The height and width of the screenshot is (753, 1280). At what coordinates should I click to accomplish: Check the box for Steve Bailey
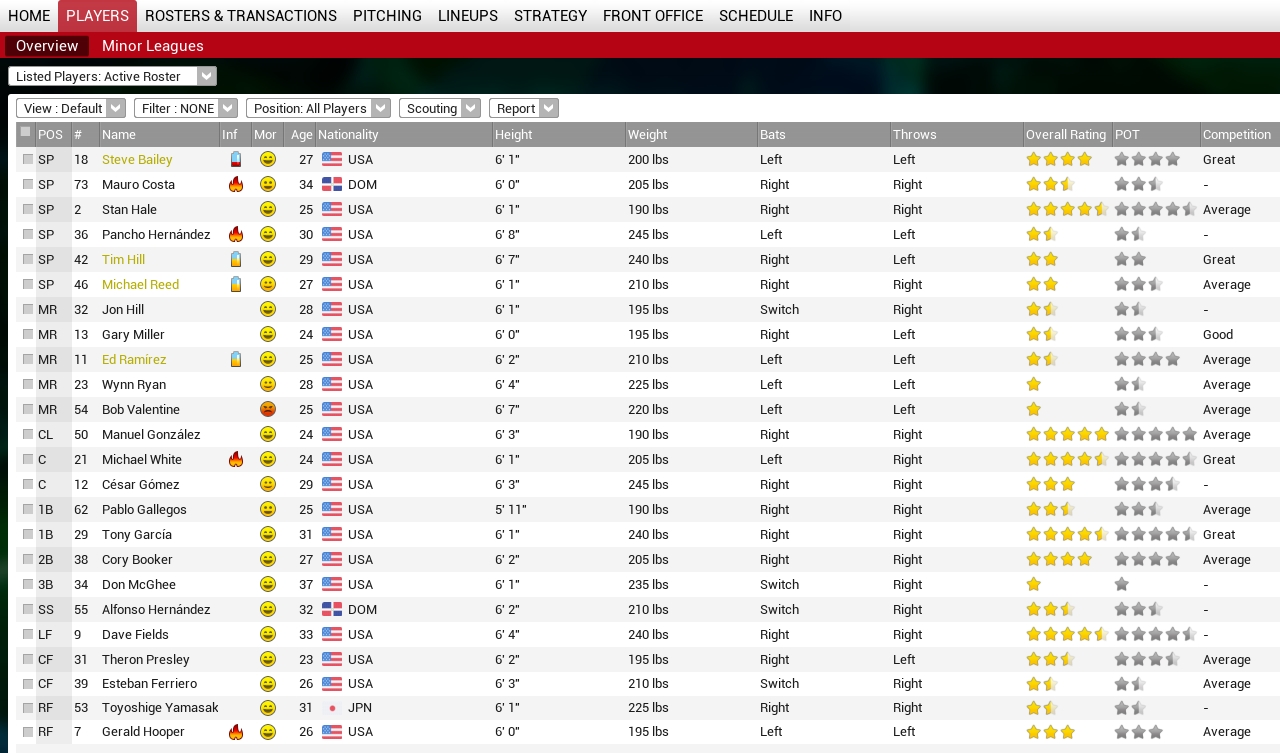click(28, 159)
